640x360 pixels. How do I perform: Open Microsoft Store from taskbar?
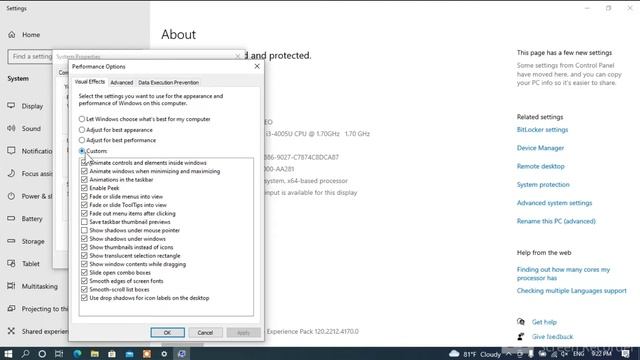coord(112,353)
